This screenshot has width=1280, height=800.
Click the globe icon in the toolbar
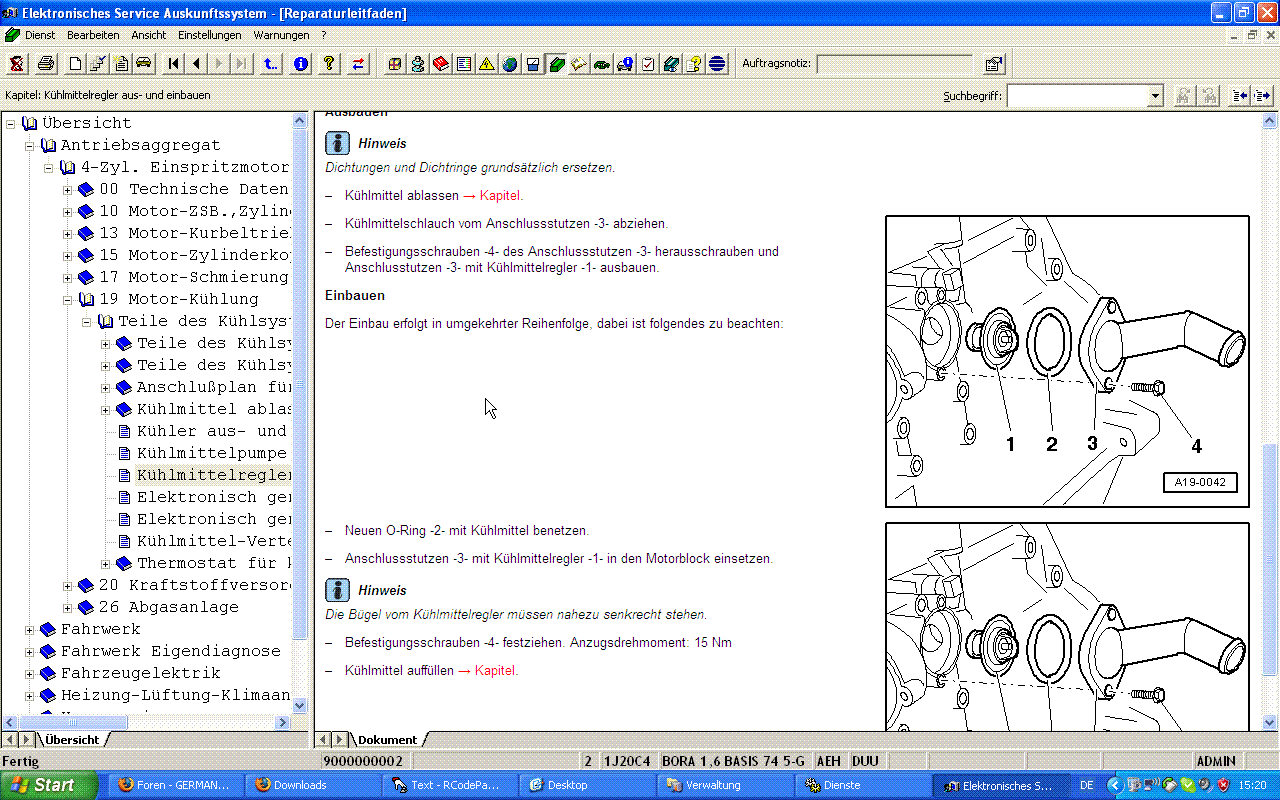(x=510, y=64)
